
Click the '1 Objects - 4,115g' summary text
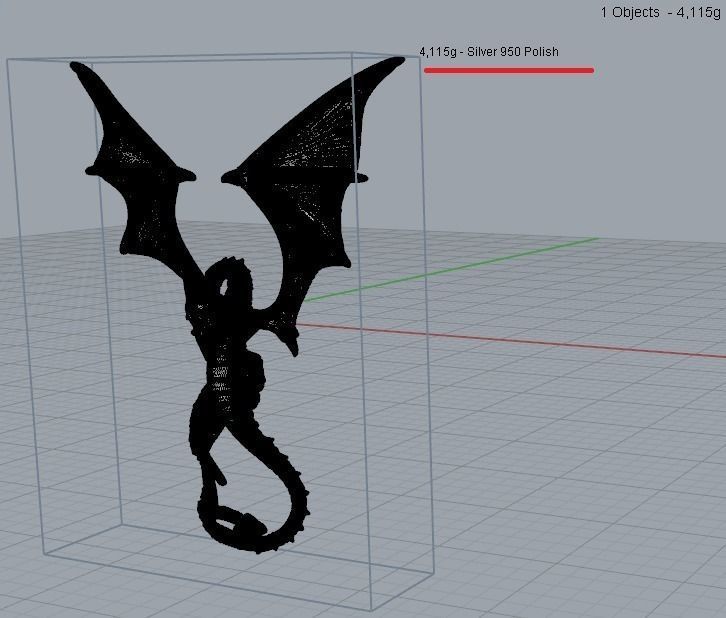[660, 12]
